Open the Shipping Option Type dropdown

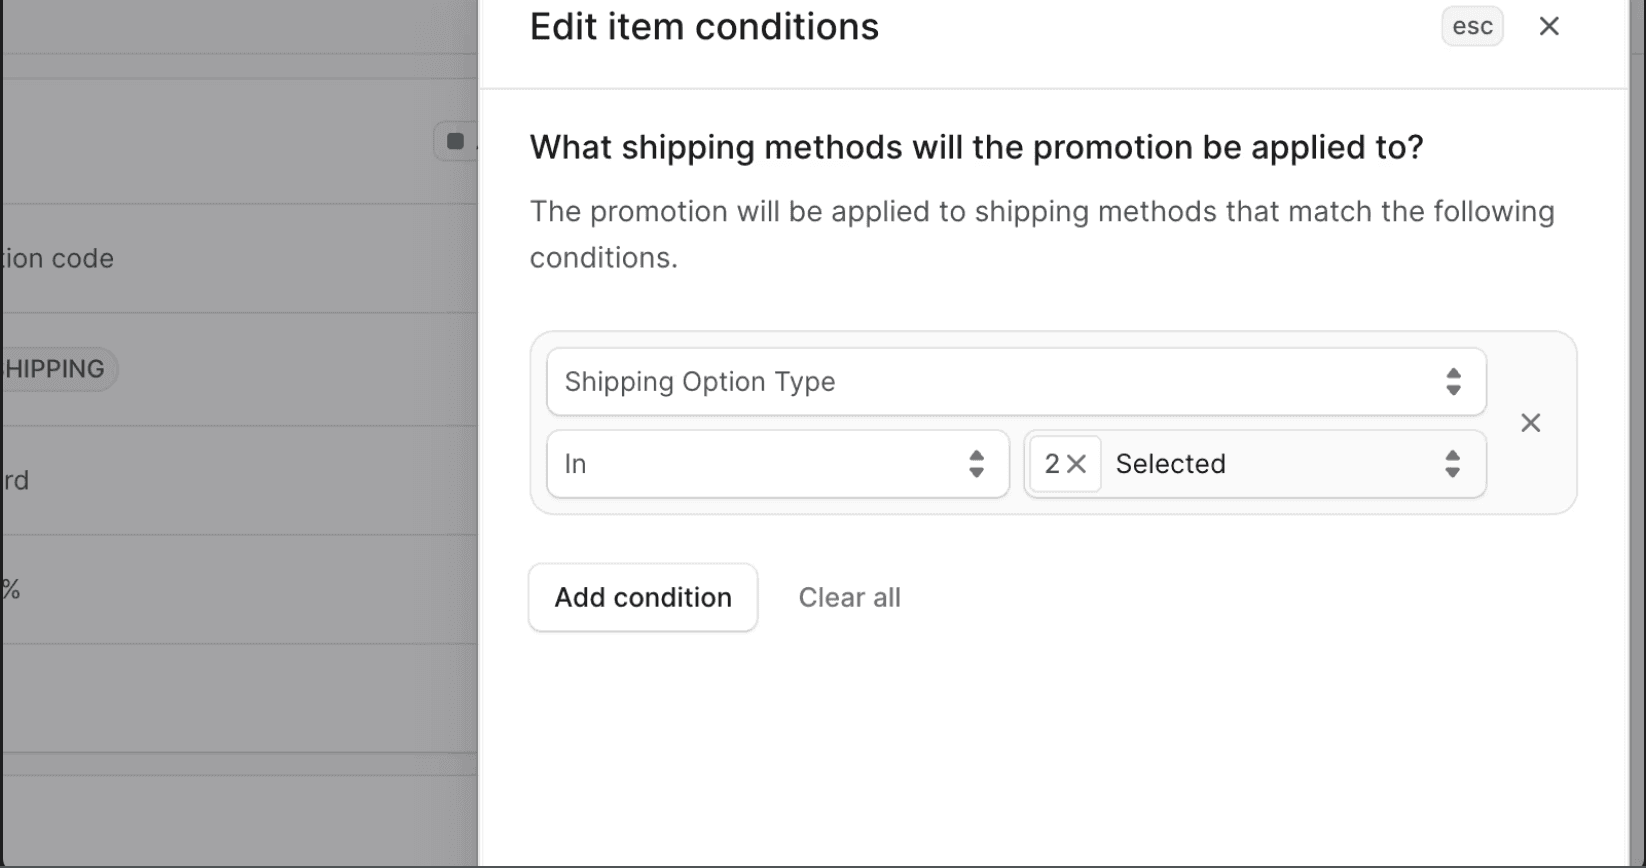tap(1015, 381)
